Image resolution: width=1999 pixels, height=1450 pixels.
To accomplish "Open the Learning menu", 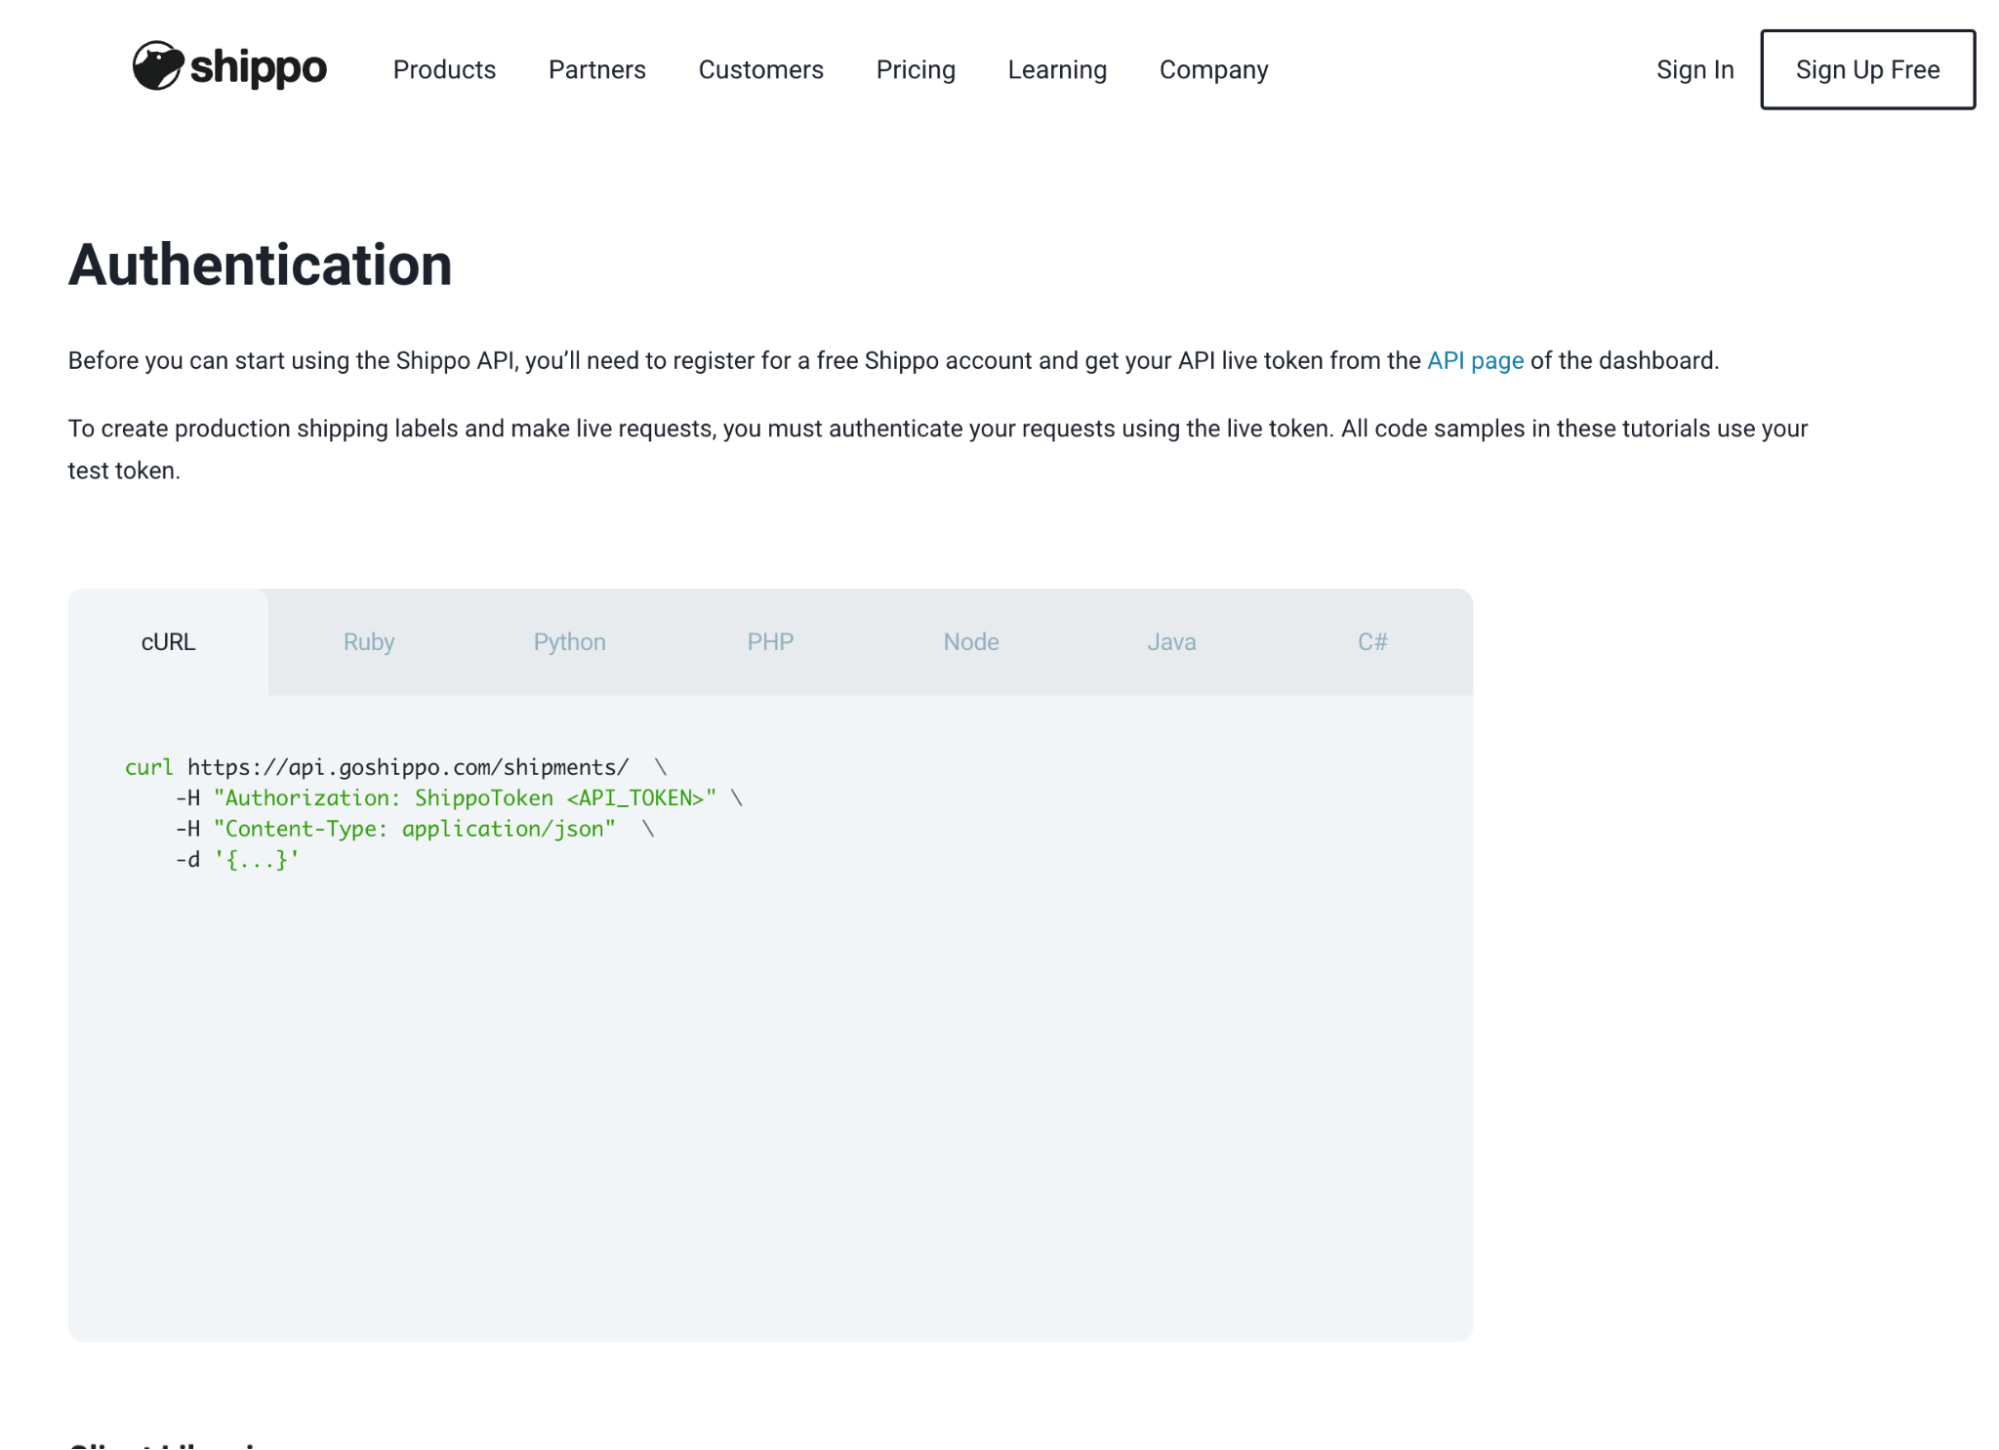I will pos(1056,70).
